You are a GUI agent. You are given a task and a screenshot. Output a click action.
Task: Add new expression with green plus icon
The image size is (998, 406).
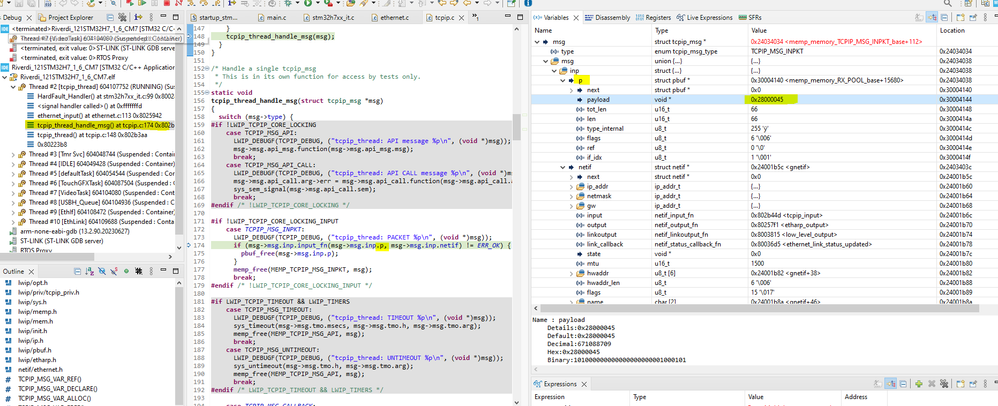(x=918, y=384)
